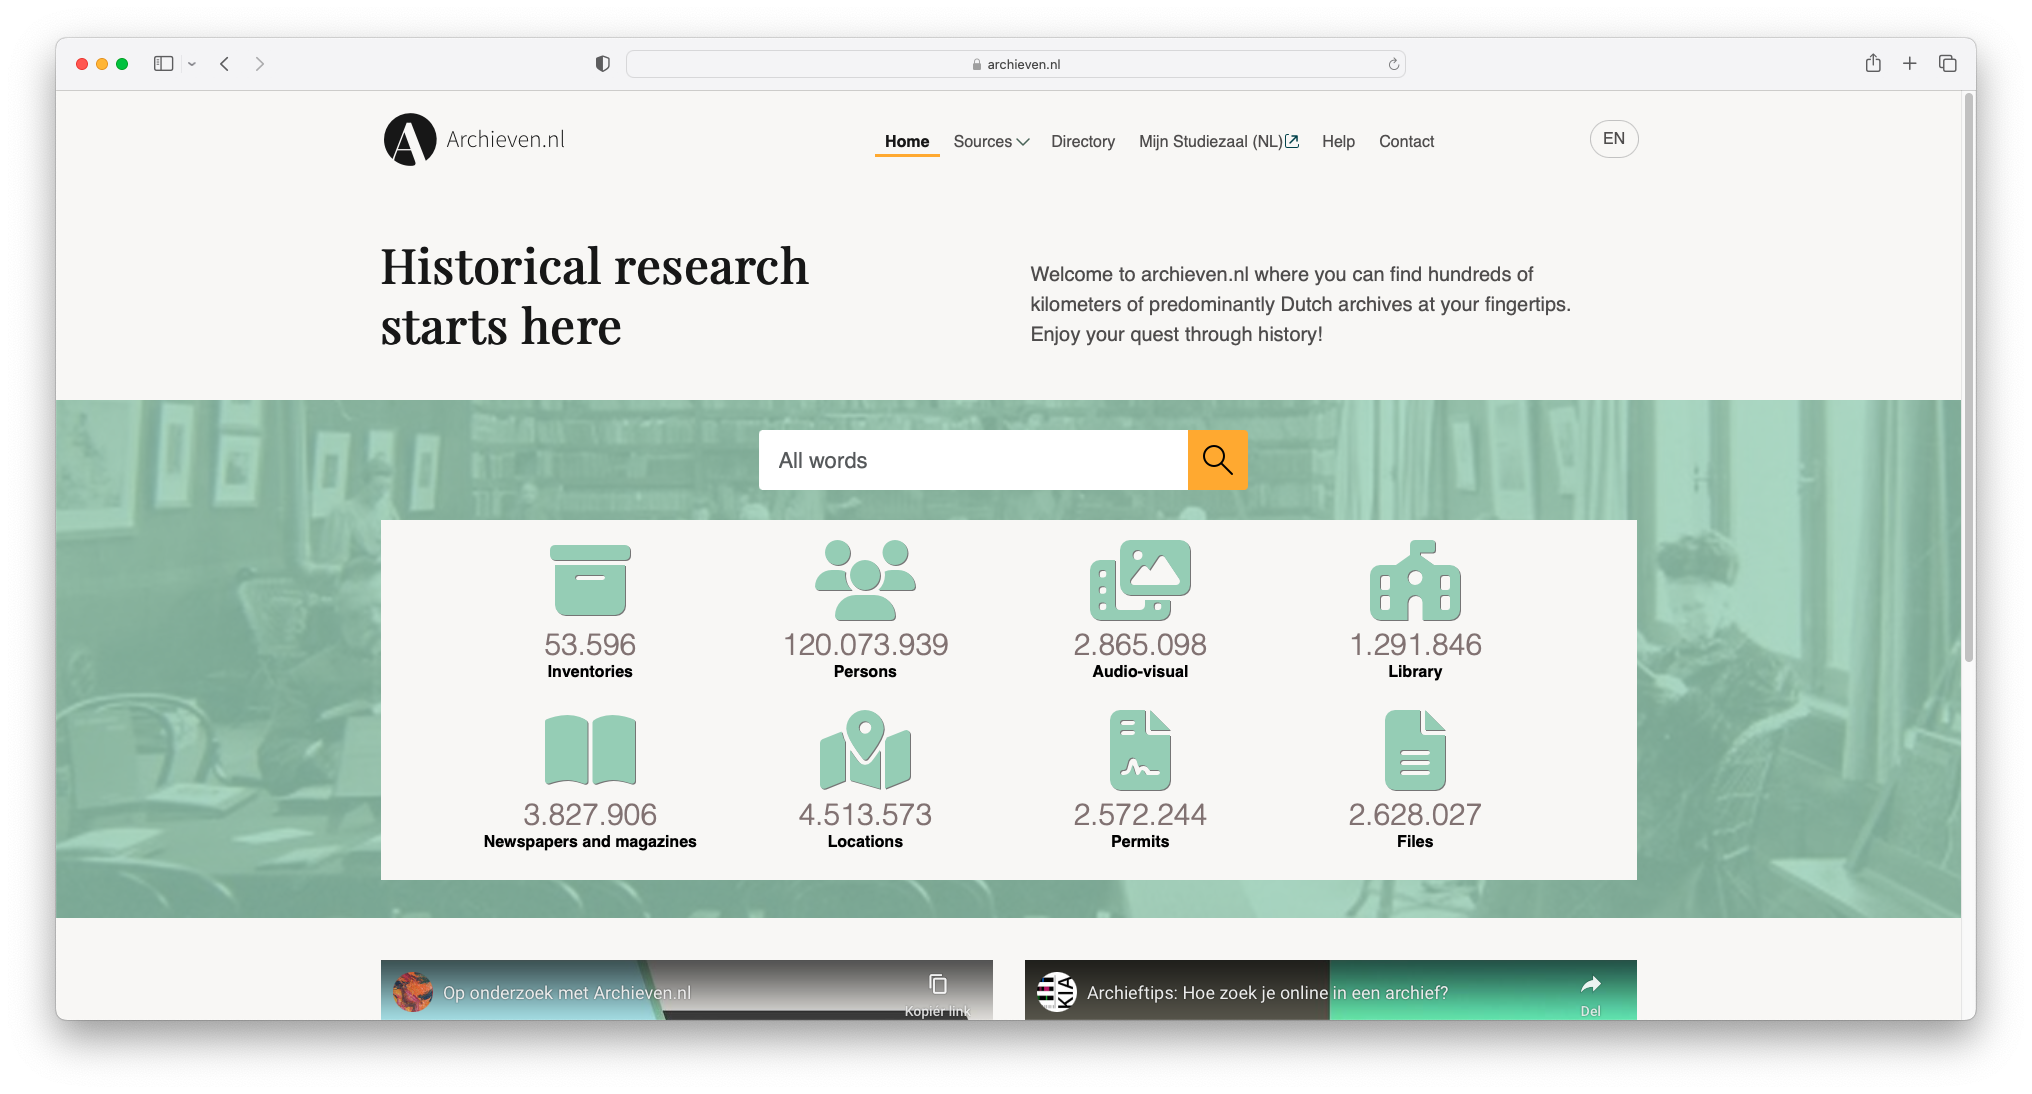Click the Safari sidebar toggle icon
Viewport: 2032px width, 1094px height.
point(163,64)
